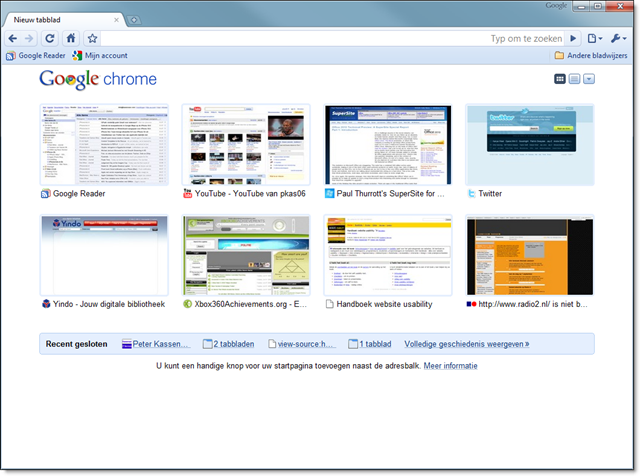The width and height of the screenshot is (640, 476).
Task: Open Mijn account bookmark
Action: point(100,56)
